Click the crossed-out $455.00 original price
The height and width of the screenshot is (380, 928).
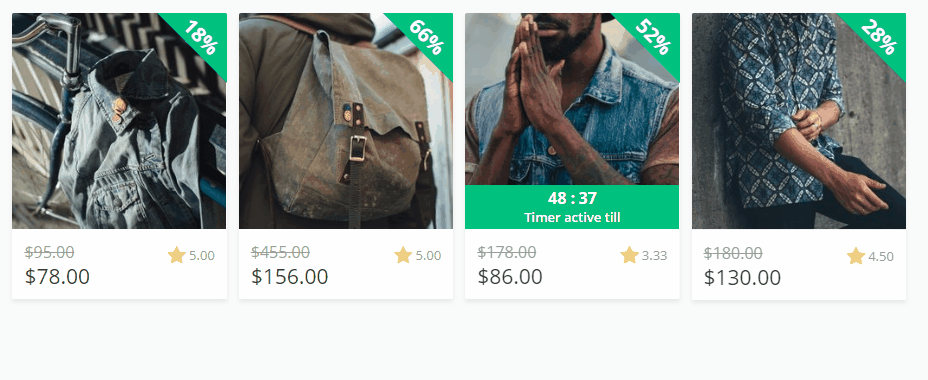281,252
